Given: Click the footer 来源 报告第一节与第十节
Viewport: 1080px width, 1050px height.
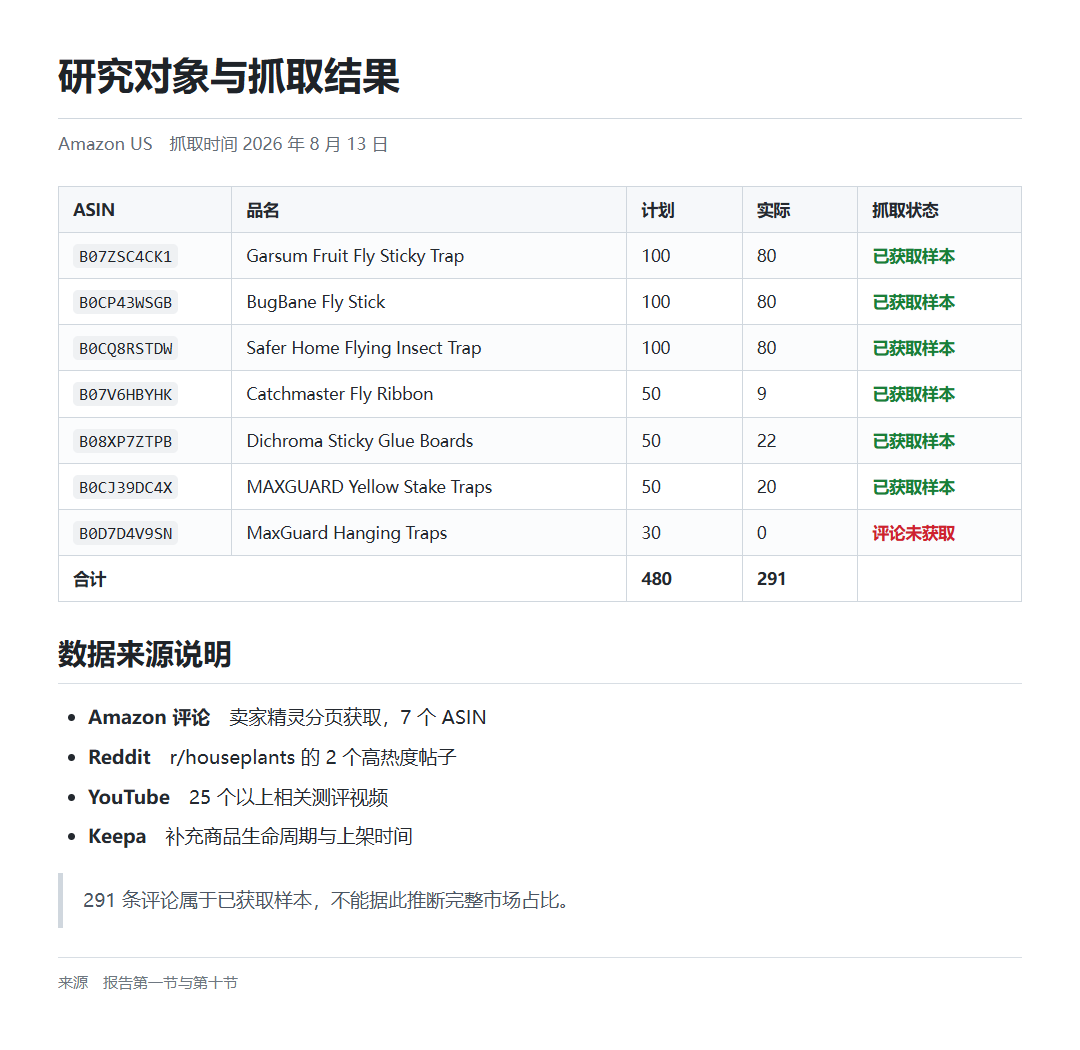Looking at the screenshot, I should (148, 982).
